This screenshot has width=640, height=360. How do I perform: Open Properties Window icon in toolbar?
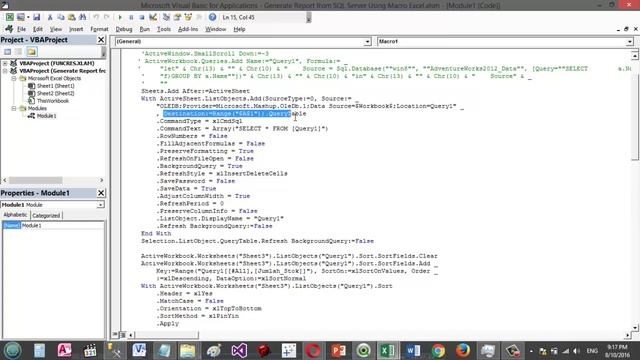point(177,17)
